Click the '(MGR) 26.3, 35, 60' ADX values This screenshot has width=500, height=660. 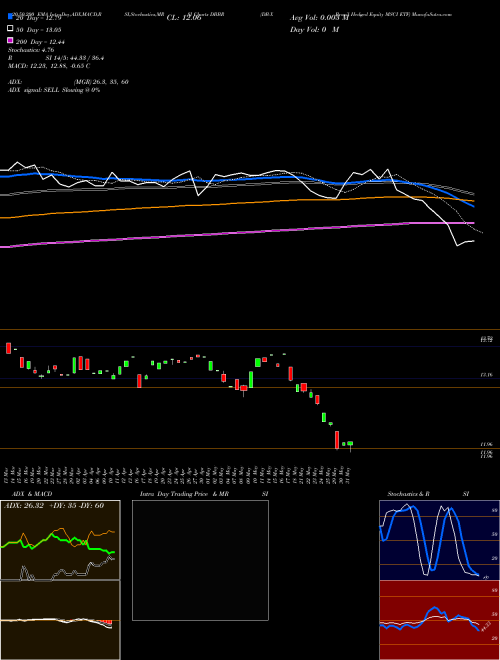101,82
